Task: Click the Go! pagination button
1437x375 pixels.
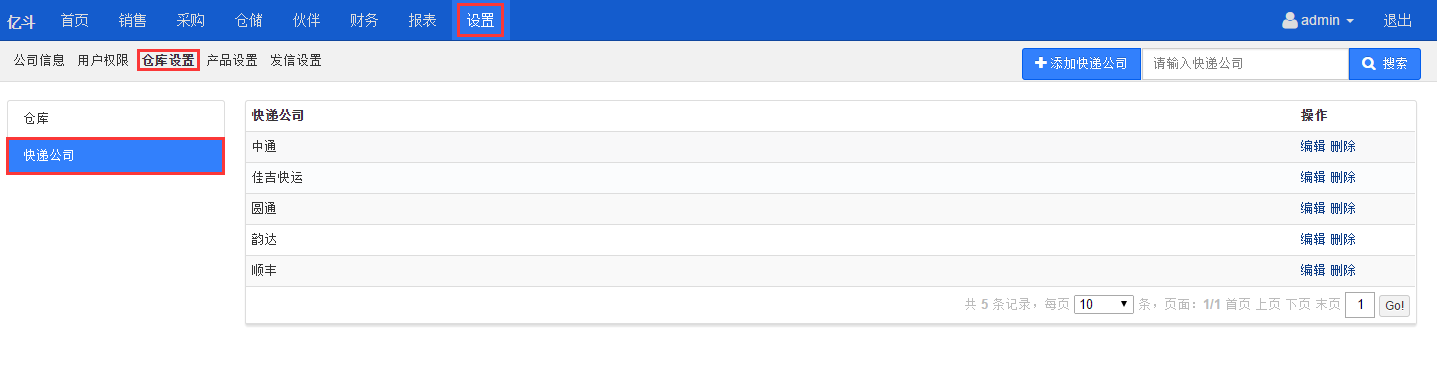Action: click(1394, 305)
